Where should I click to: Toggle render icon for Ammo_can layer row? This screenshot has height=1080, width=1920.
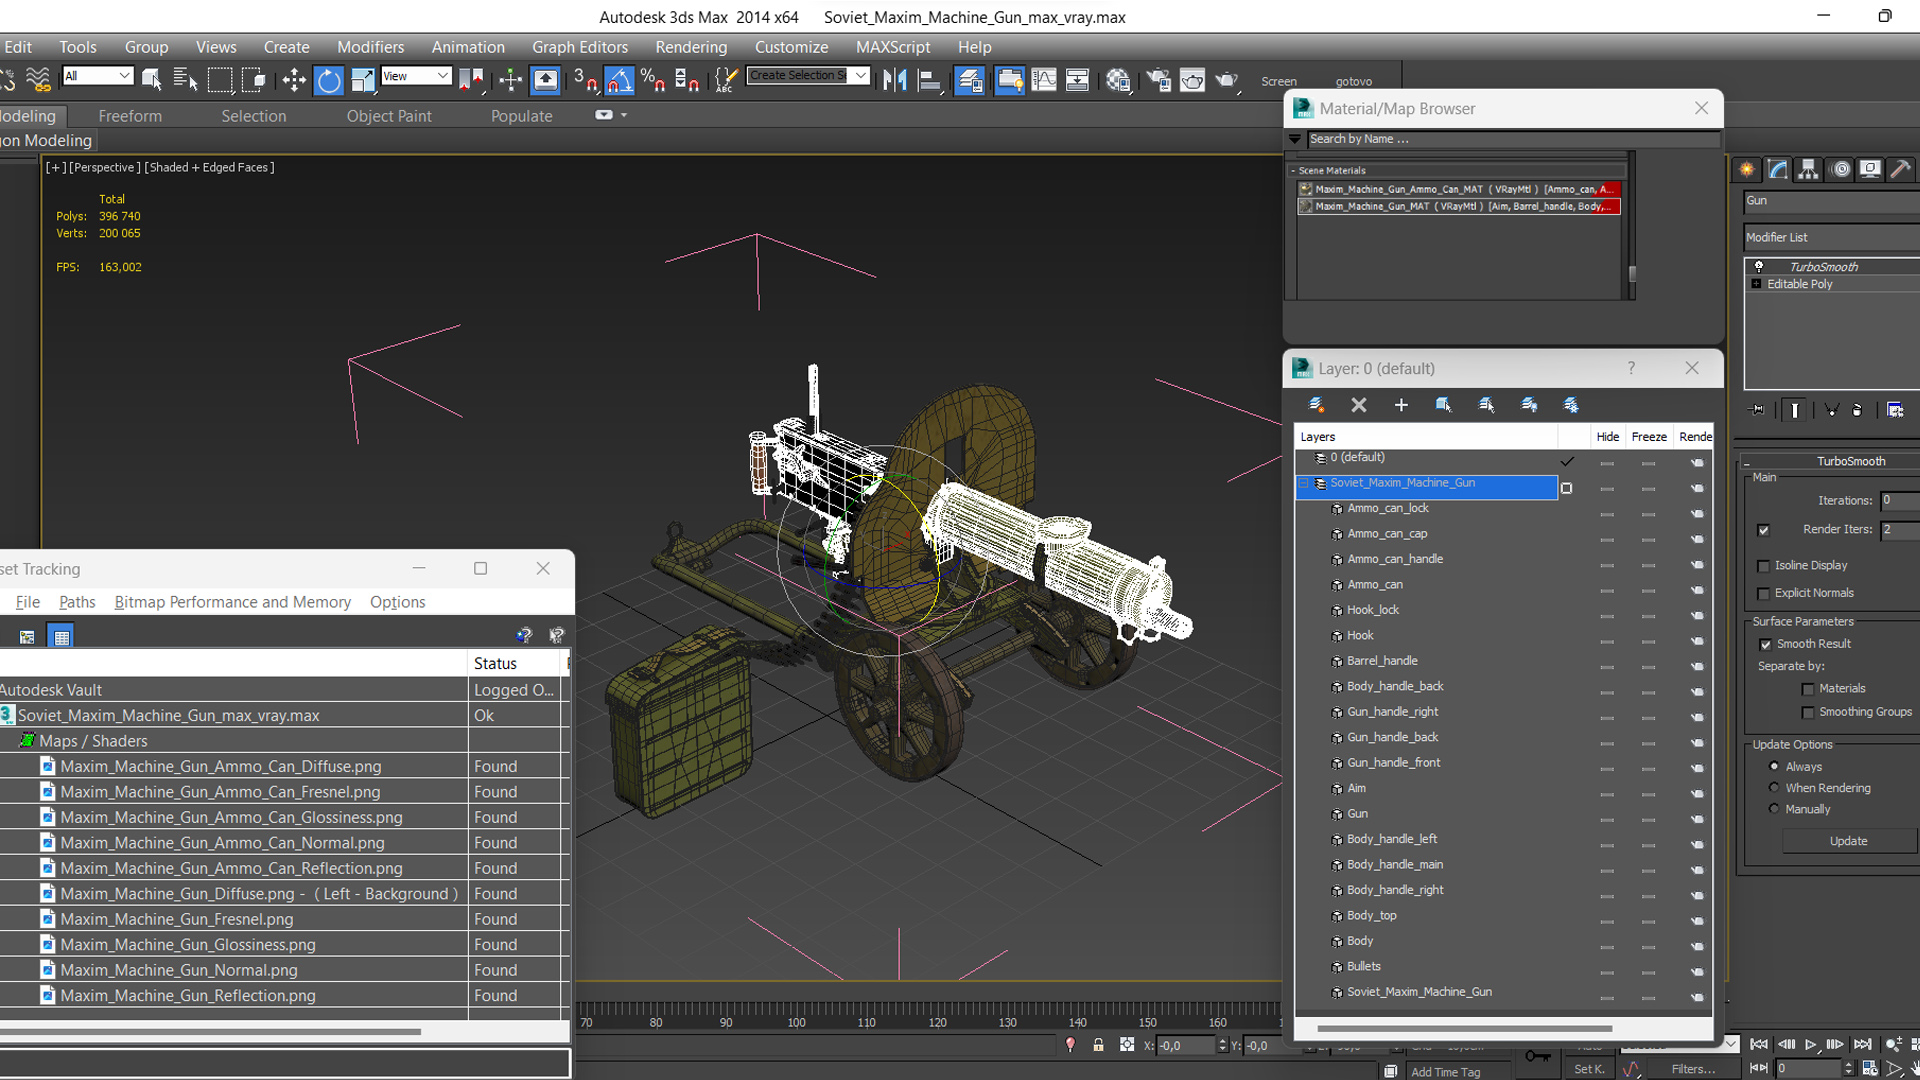(1697, 590)
